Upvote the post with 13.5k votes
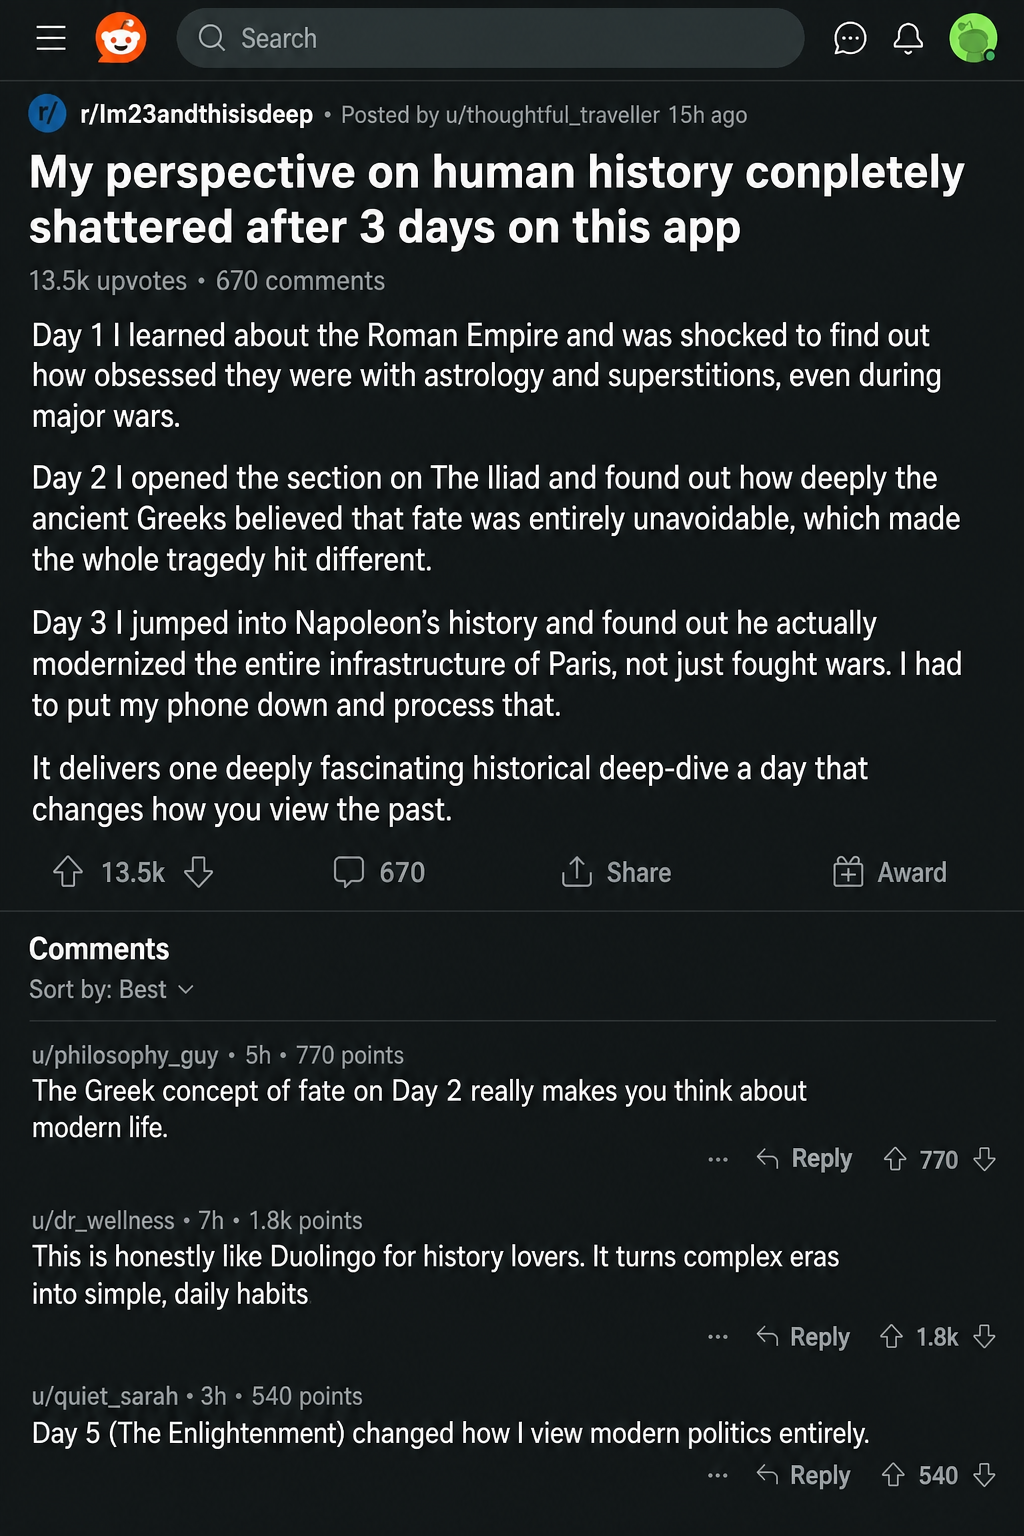Image resolution: width=1024 pixels, height=1536 pixels. click(68, 872)
